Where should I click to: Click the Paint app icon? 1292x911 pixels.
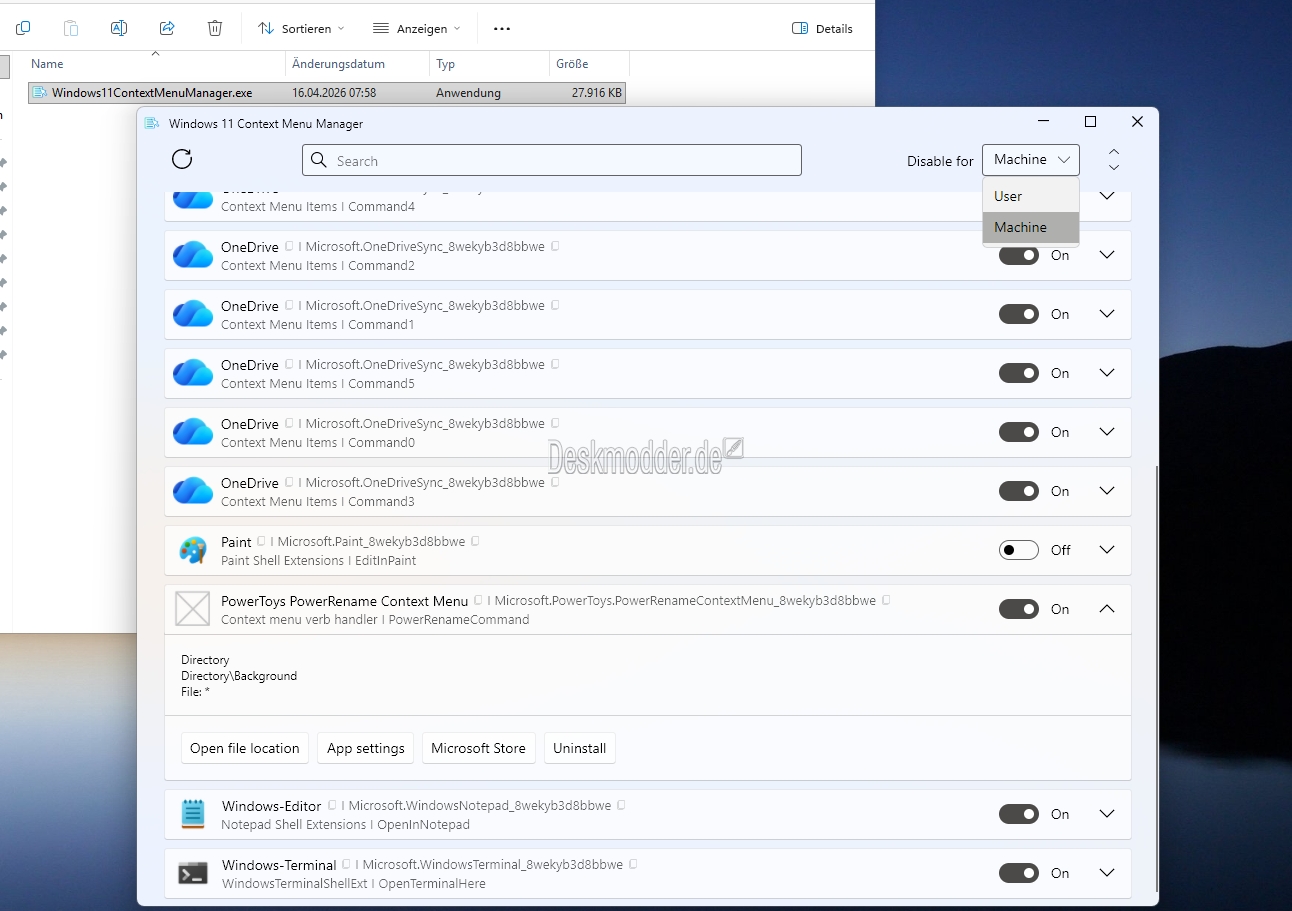click(192, 550)
